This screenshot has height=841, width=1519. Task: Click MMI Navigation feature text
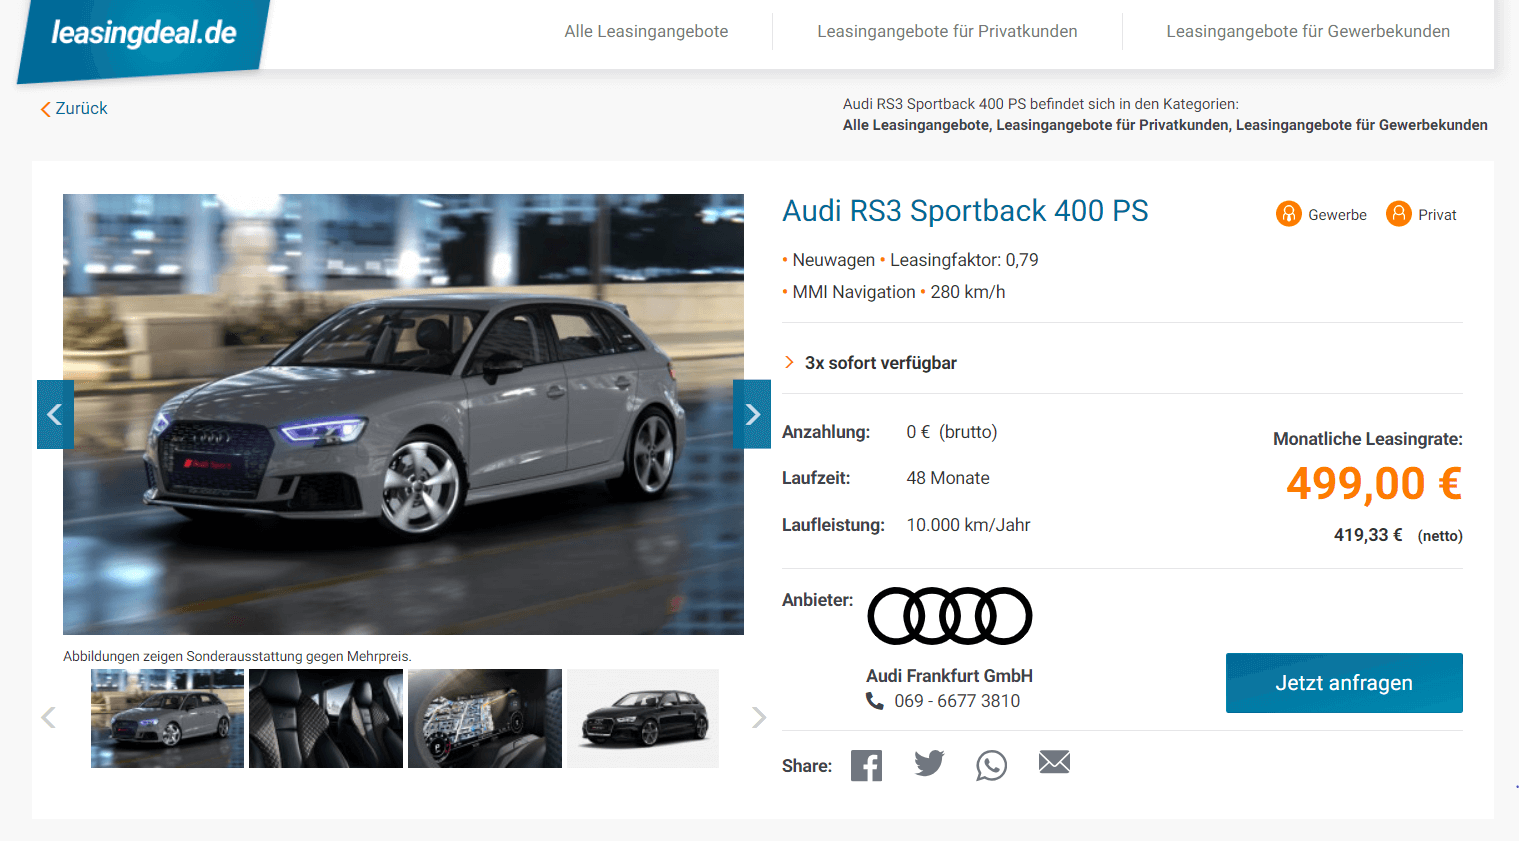(854, 292)
